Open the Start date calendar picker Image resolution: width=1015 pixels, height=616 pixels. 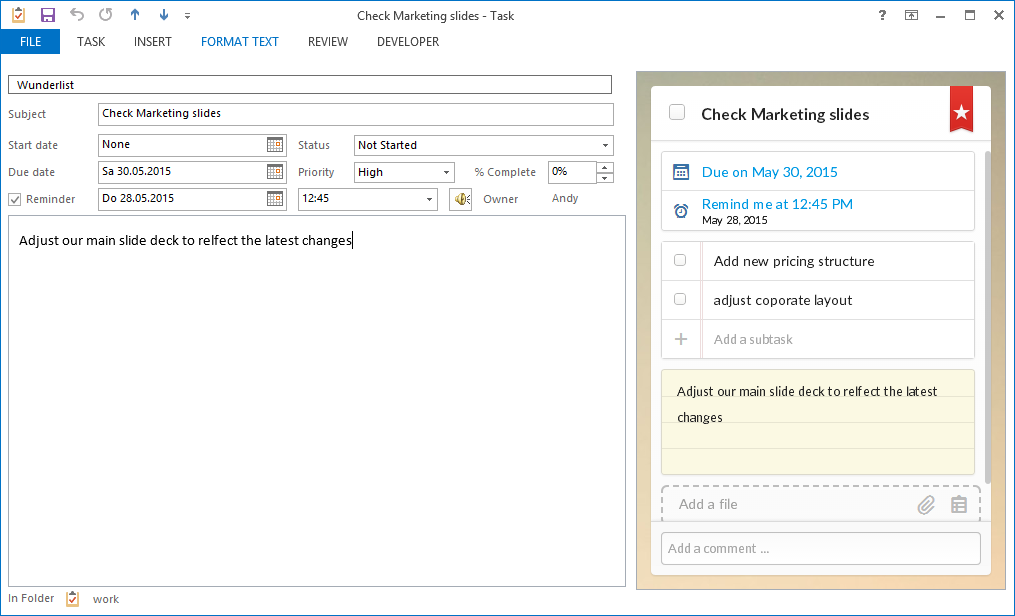pyautogui.click(x=274, y=144)
